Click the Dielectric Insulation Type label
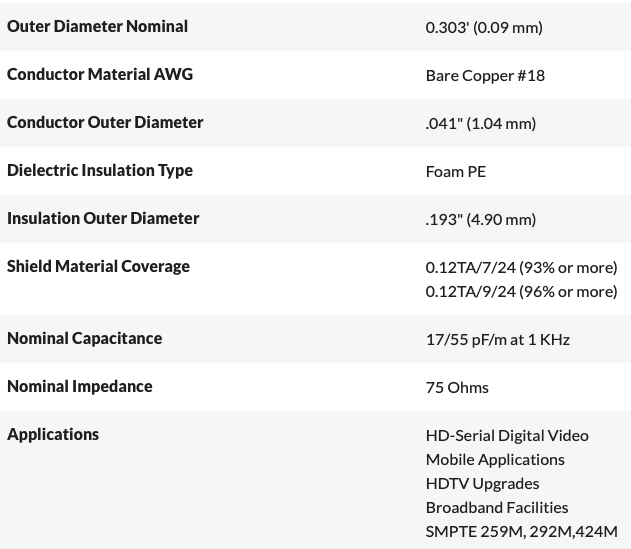This screenshot has height=549, width=631. coord(100,170)
